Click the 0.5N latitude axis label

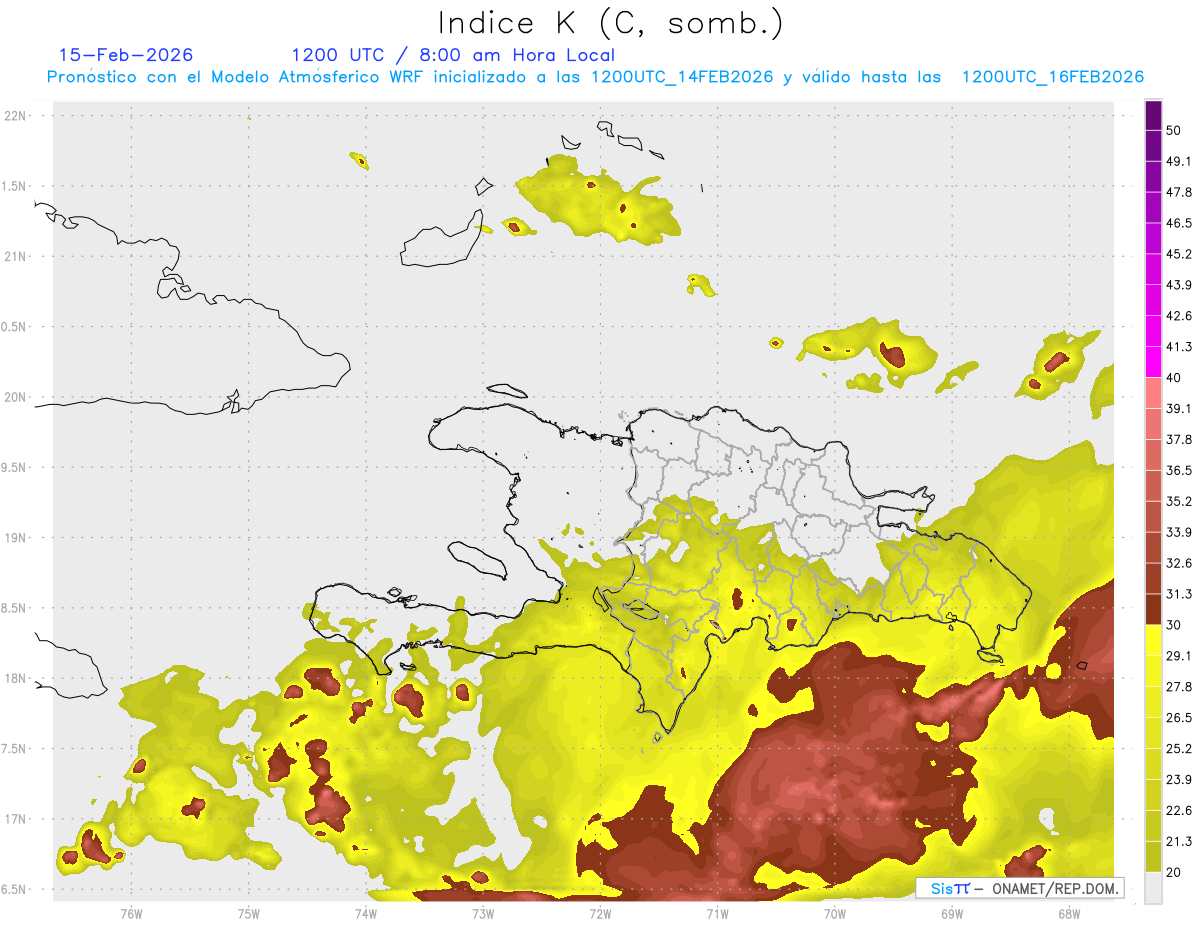pos(15,327)
